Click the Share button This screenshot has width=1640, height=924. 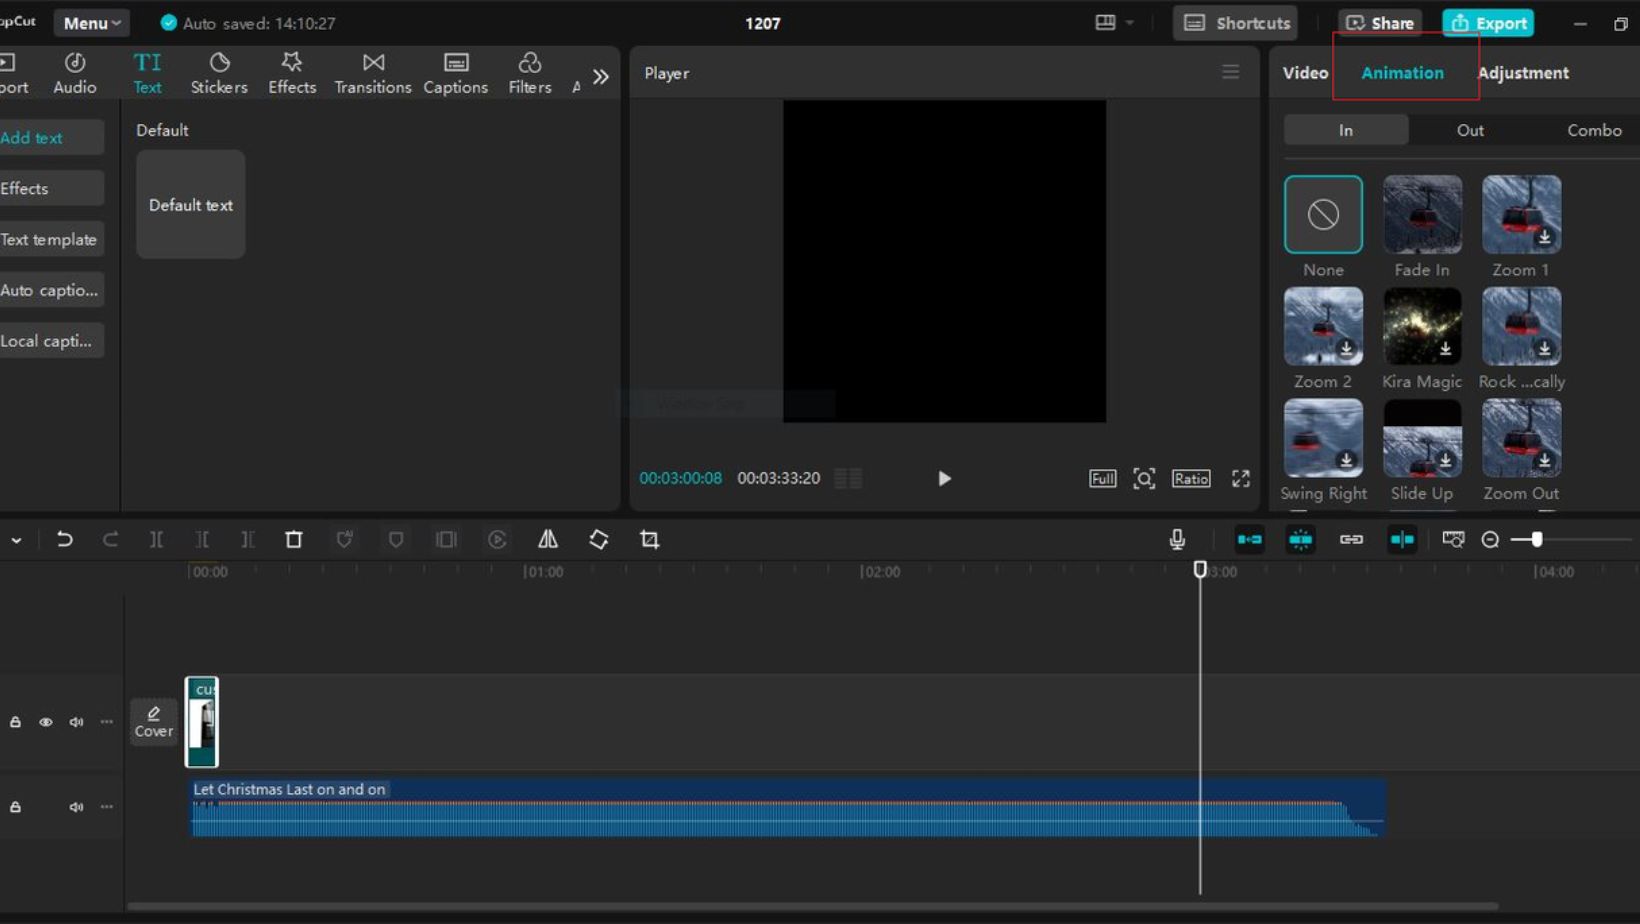(x=1380, y=23)
